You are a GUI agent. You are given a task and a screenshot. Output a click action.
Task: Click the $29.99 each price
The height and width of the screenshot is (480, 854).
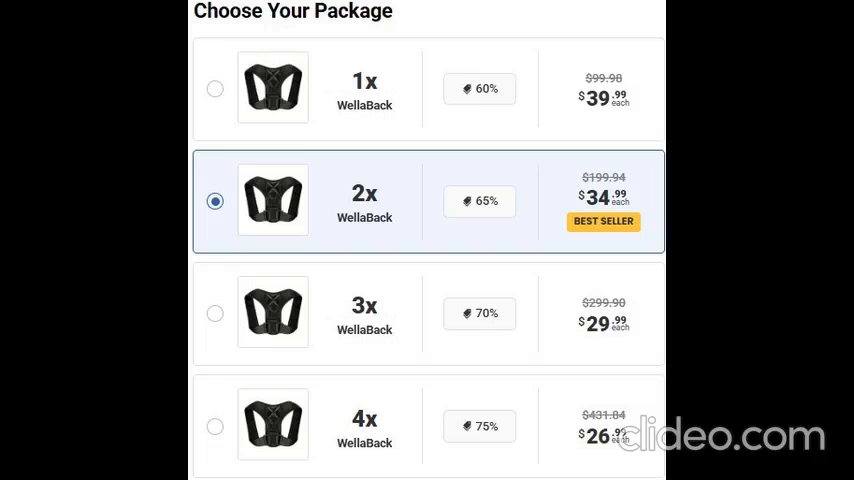pos(603,323)
